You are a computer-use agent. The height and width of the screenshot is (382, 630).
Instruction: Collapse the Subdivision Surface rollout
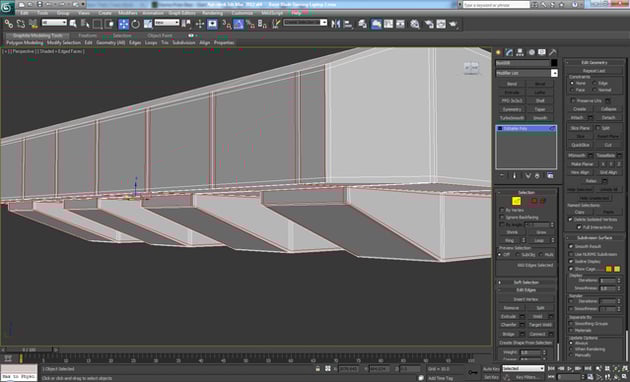coord(595,238)
